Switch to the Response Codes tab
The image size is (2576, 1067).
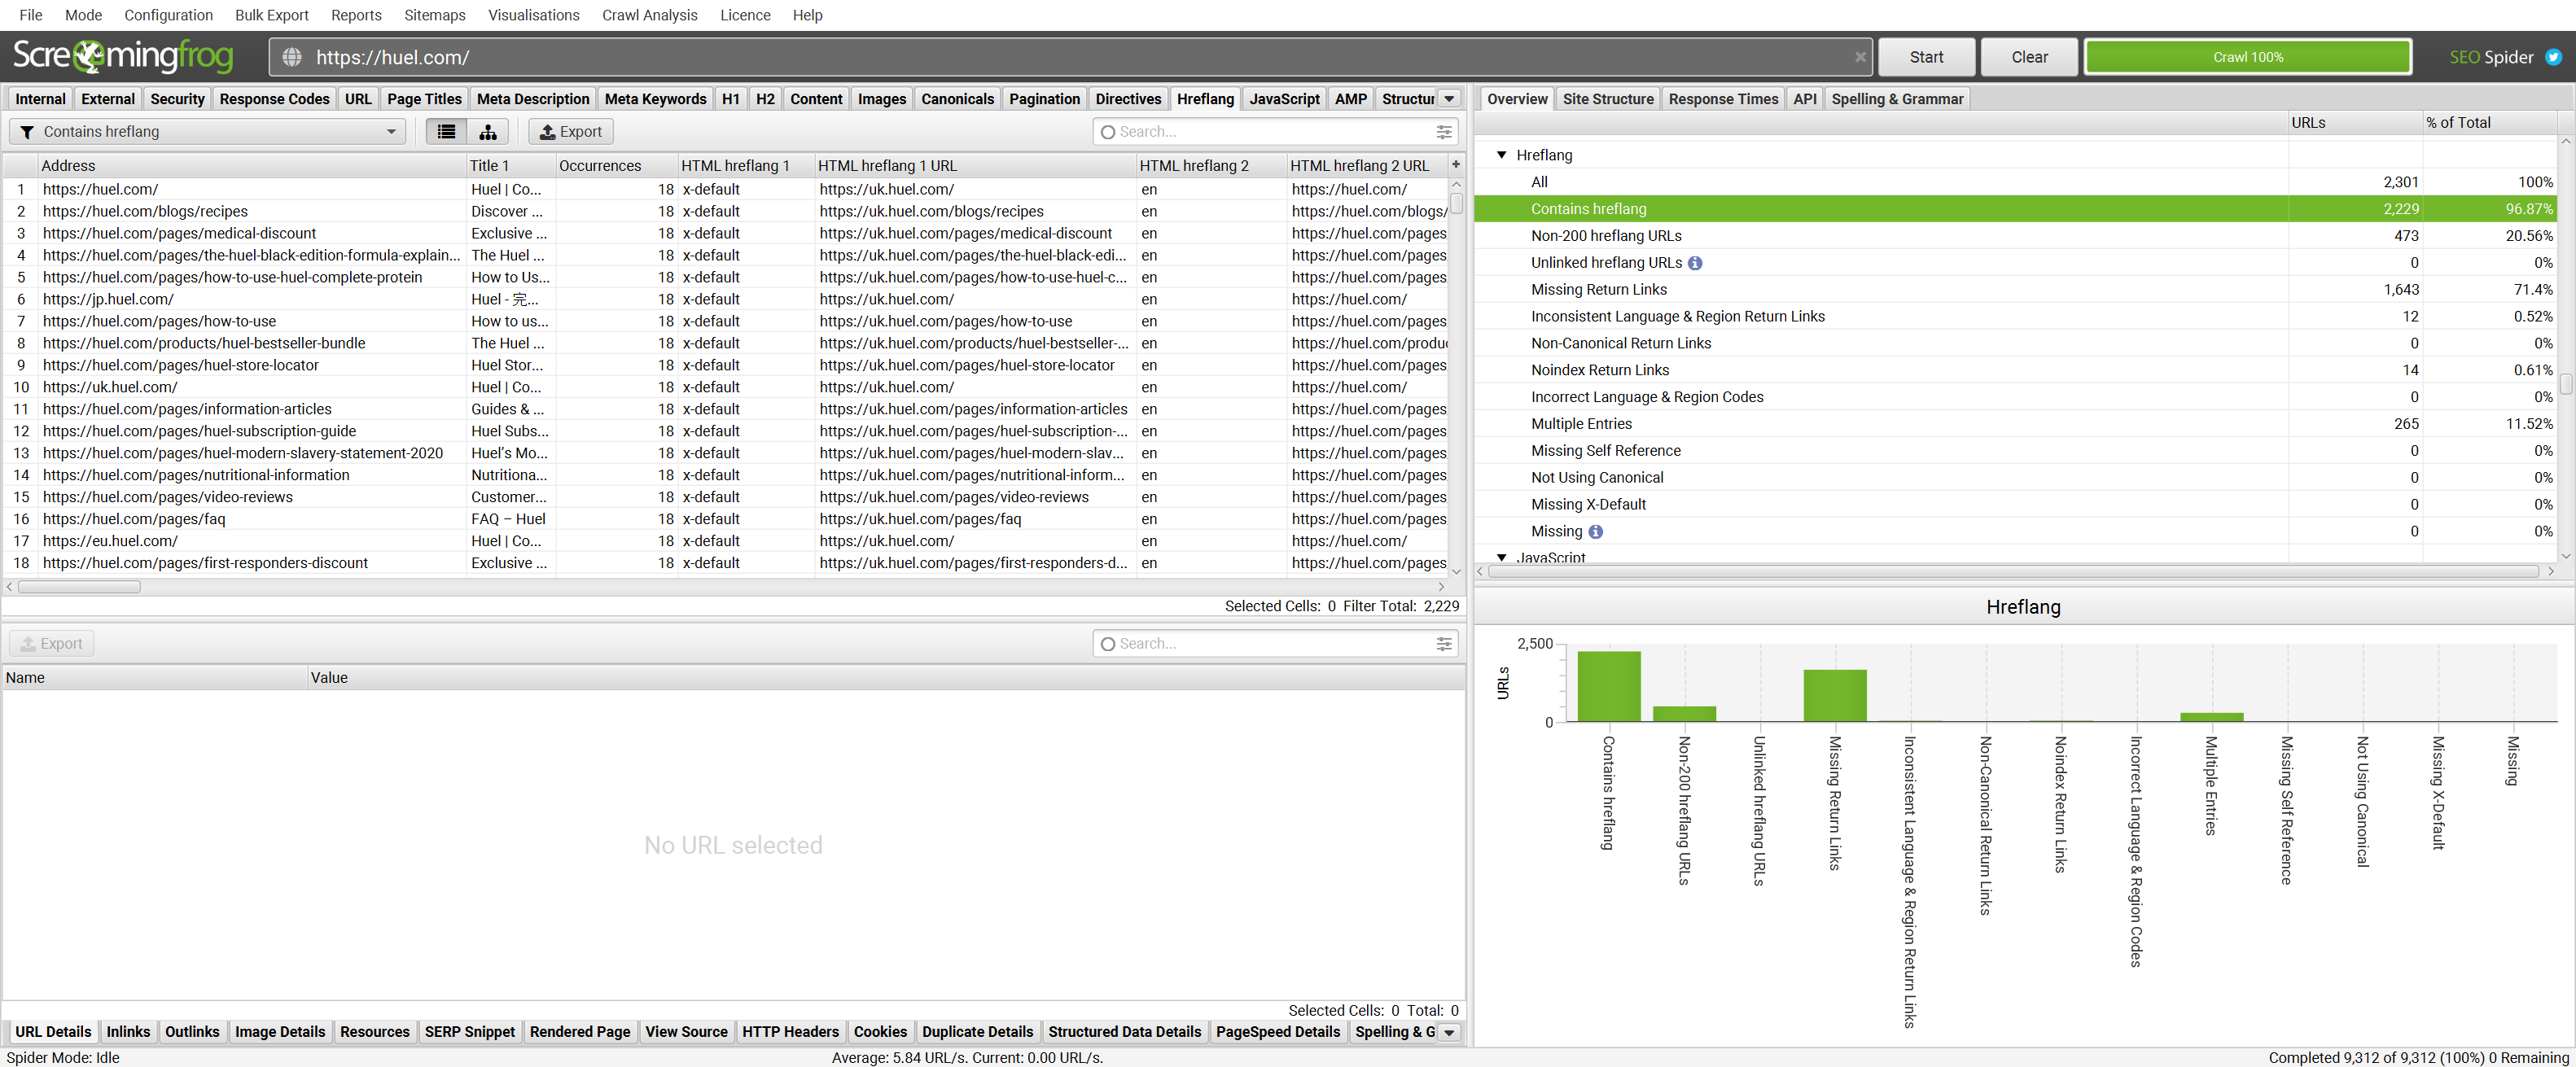click(x=274, y=99)
